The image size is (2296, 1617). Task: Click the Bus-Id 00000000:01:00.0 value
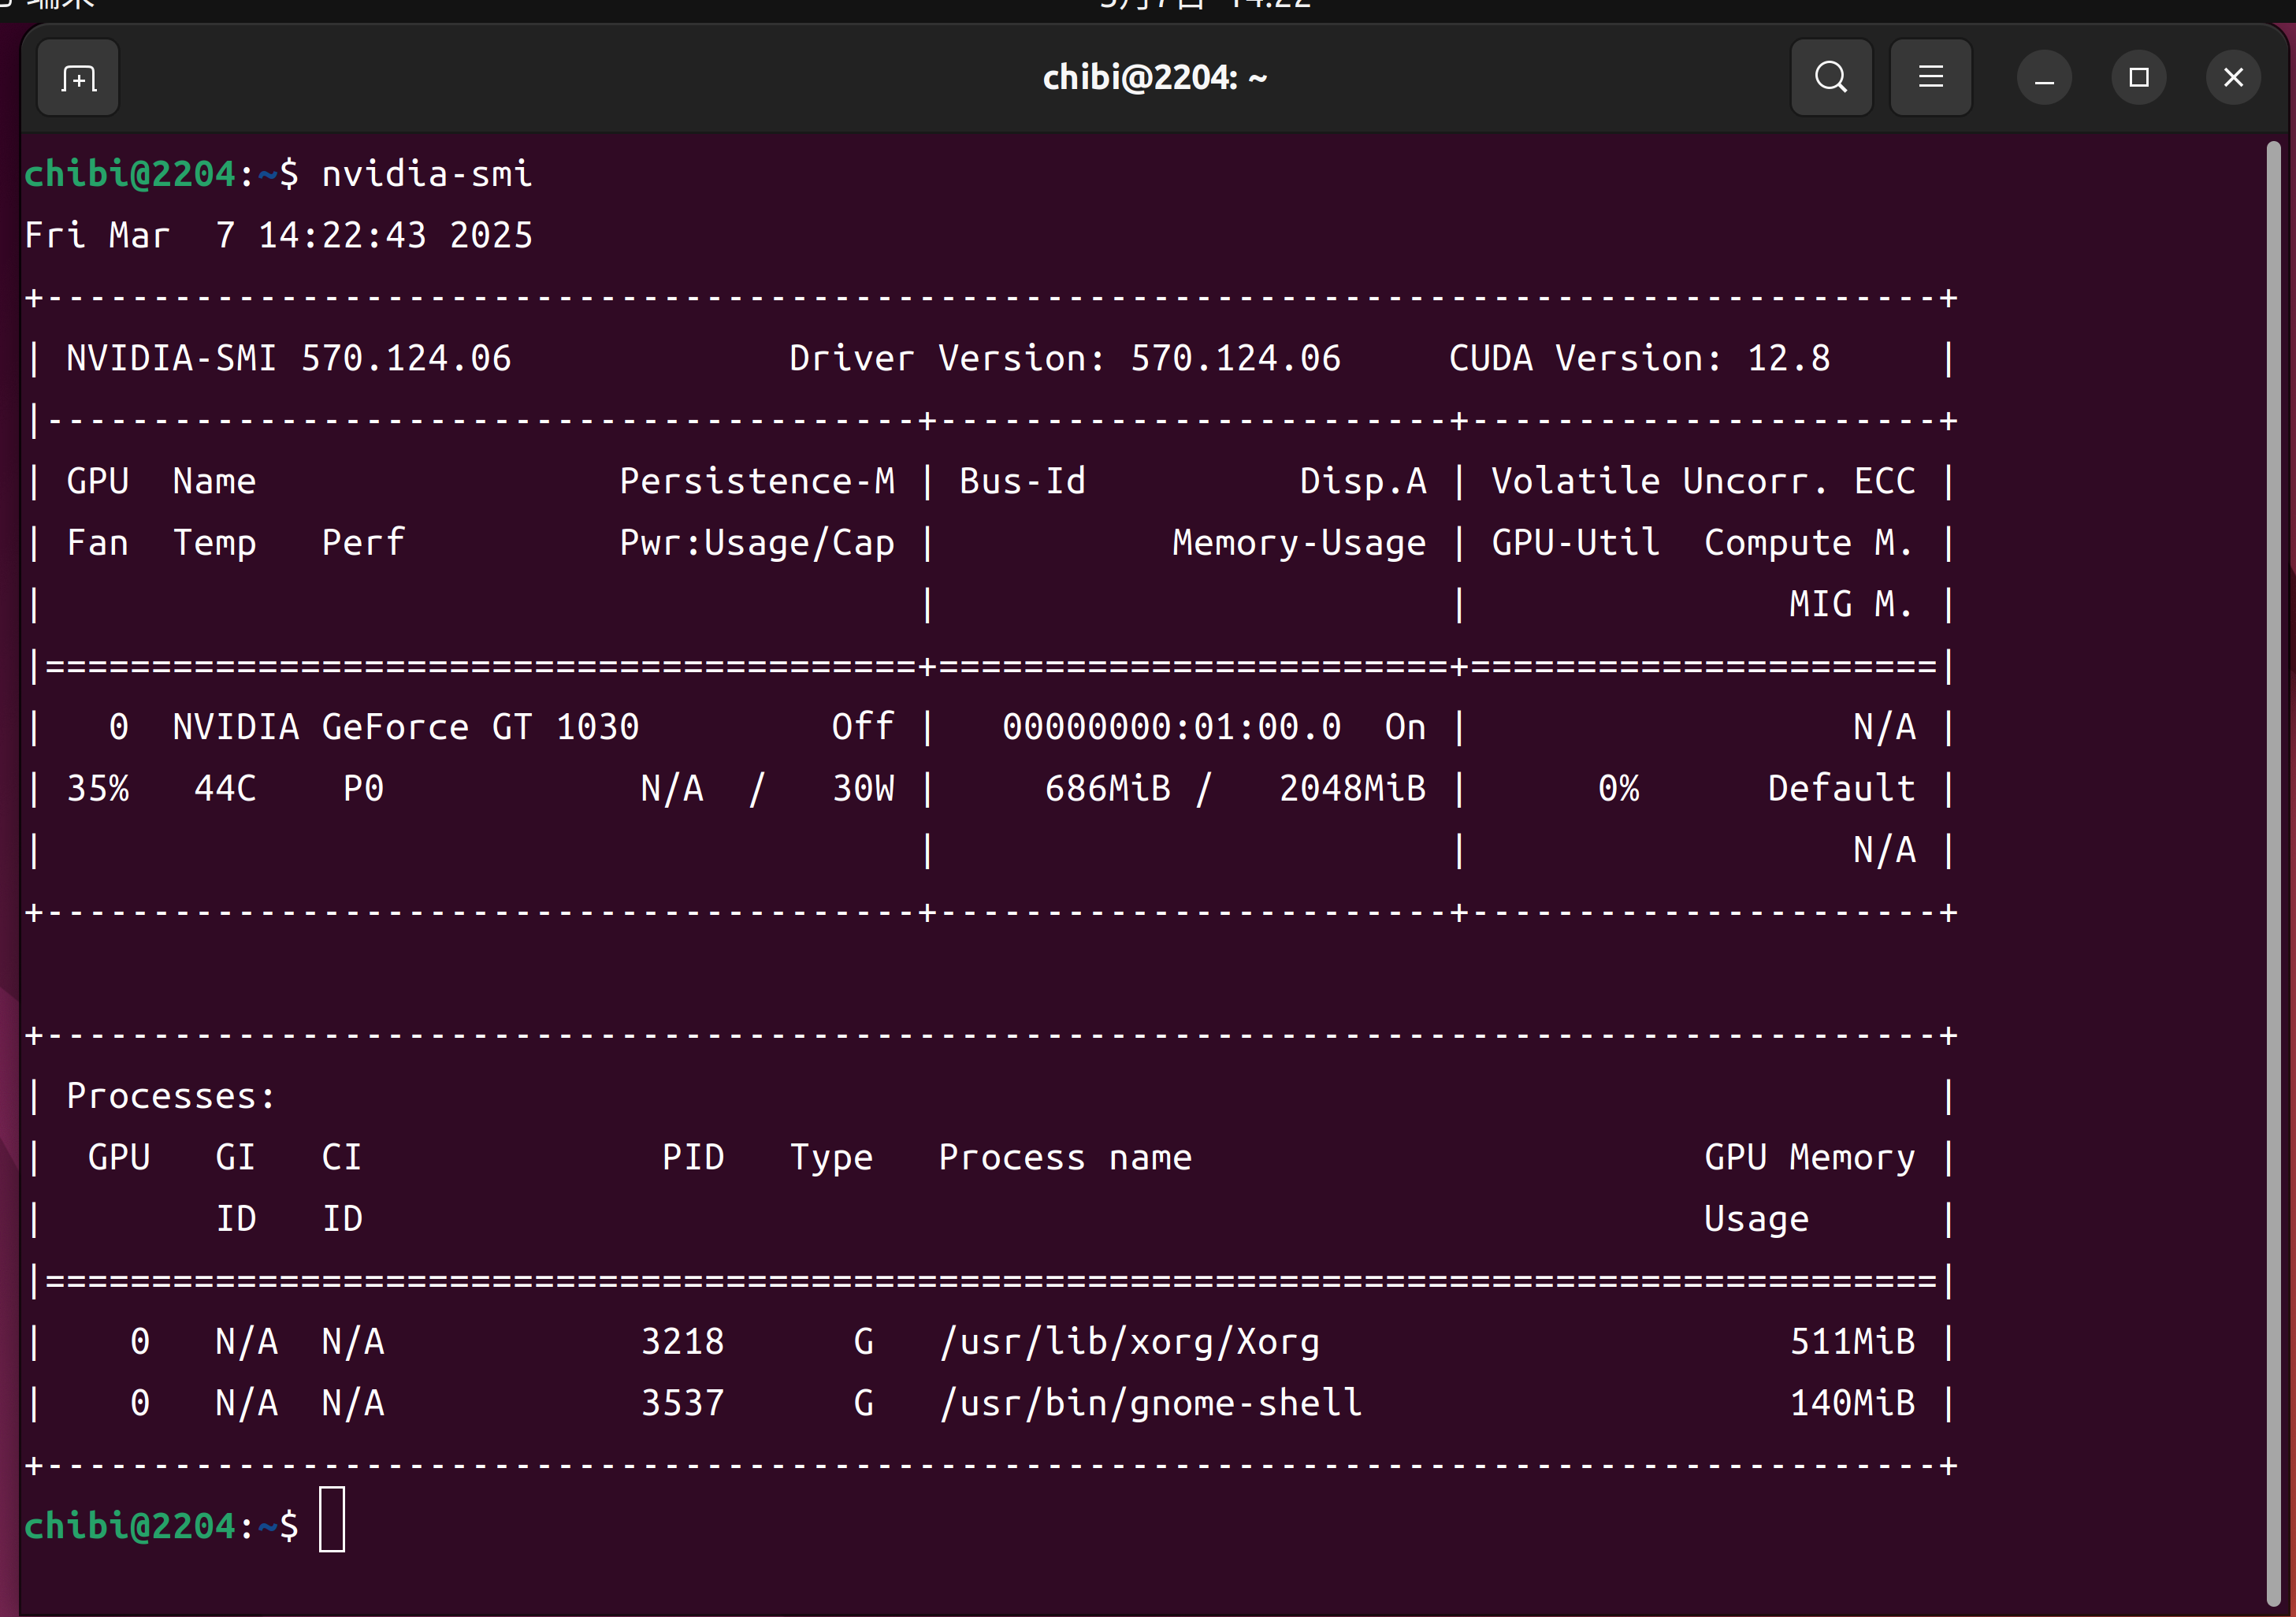click(1171, 727)
